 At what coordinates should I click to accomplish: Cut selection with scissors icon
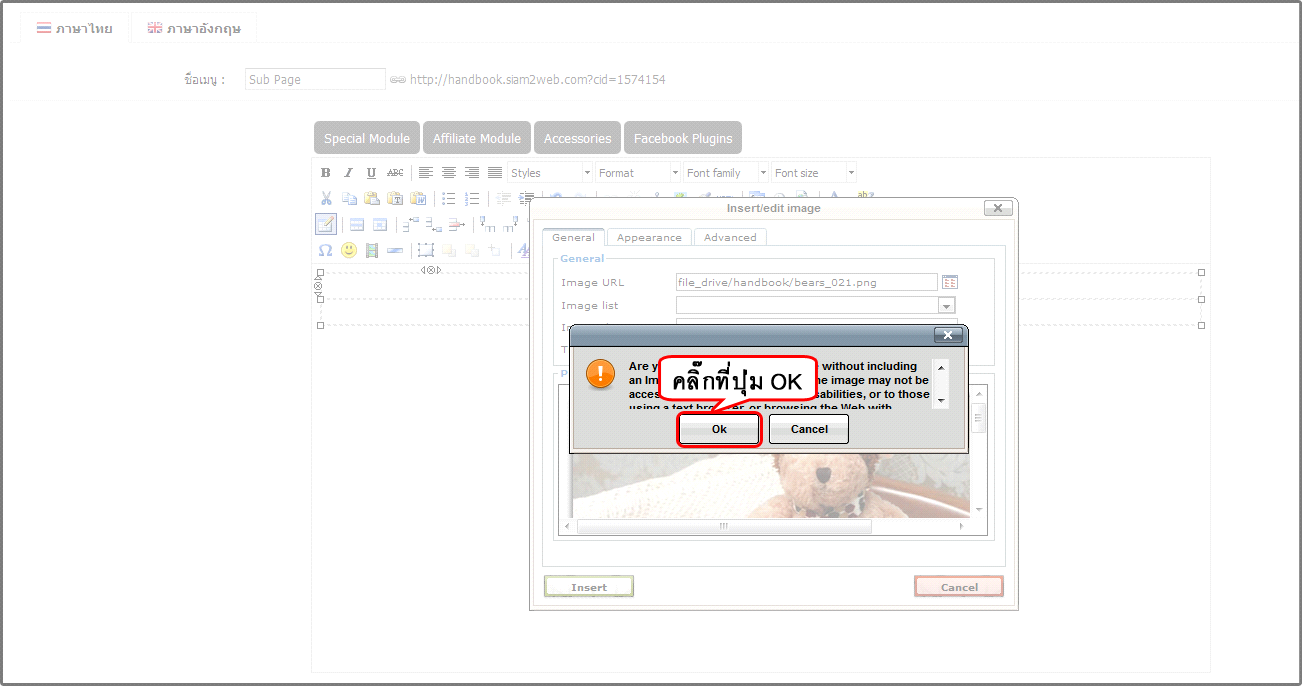point(326,199)
